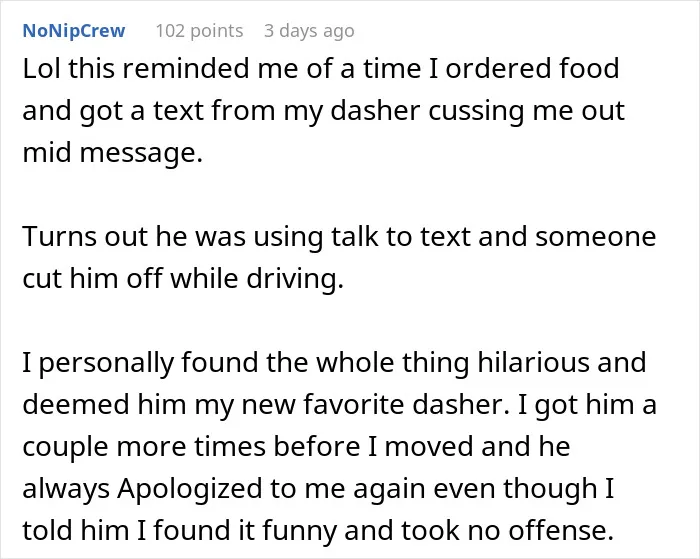
Task: Click the phrase cussing me out
Action: [x=527, y=111]
